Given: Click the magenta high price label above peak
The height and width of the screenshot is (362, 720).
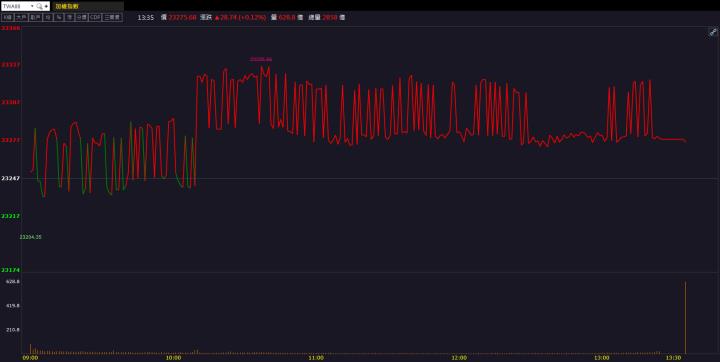Looking at the screenshot, I should pos(261,59).
